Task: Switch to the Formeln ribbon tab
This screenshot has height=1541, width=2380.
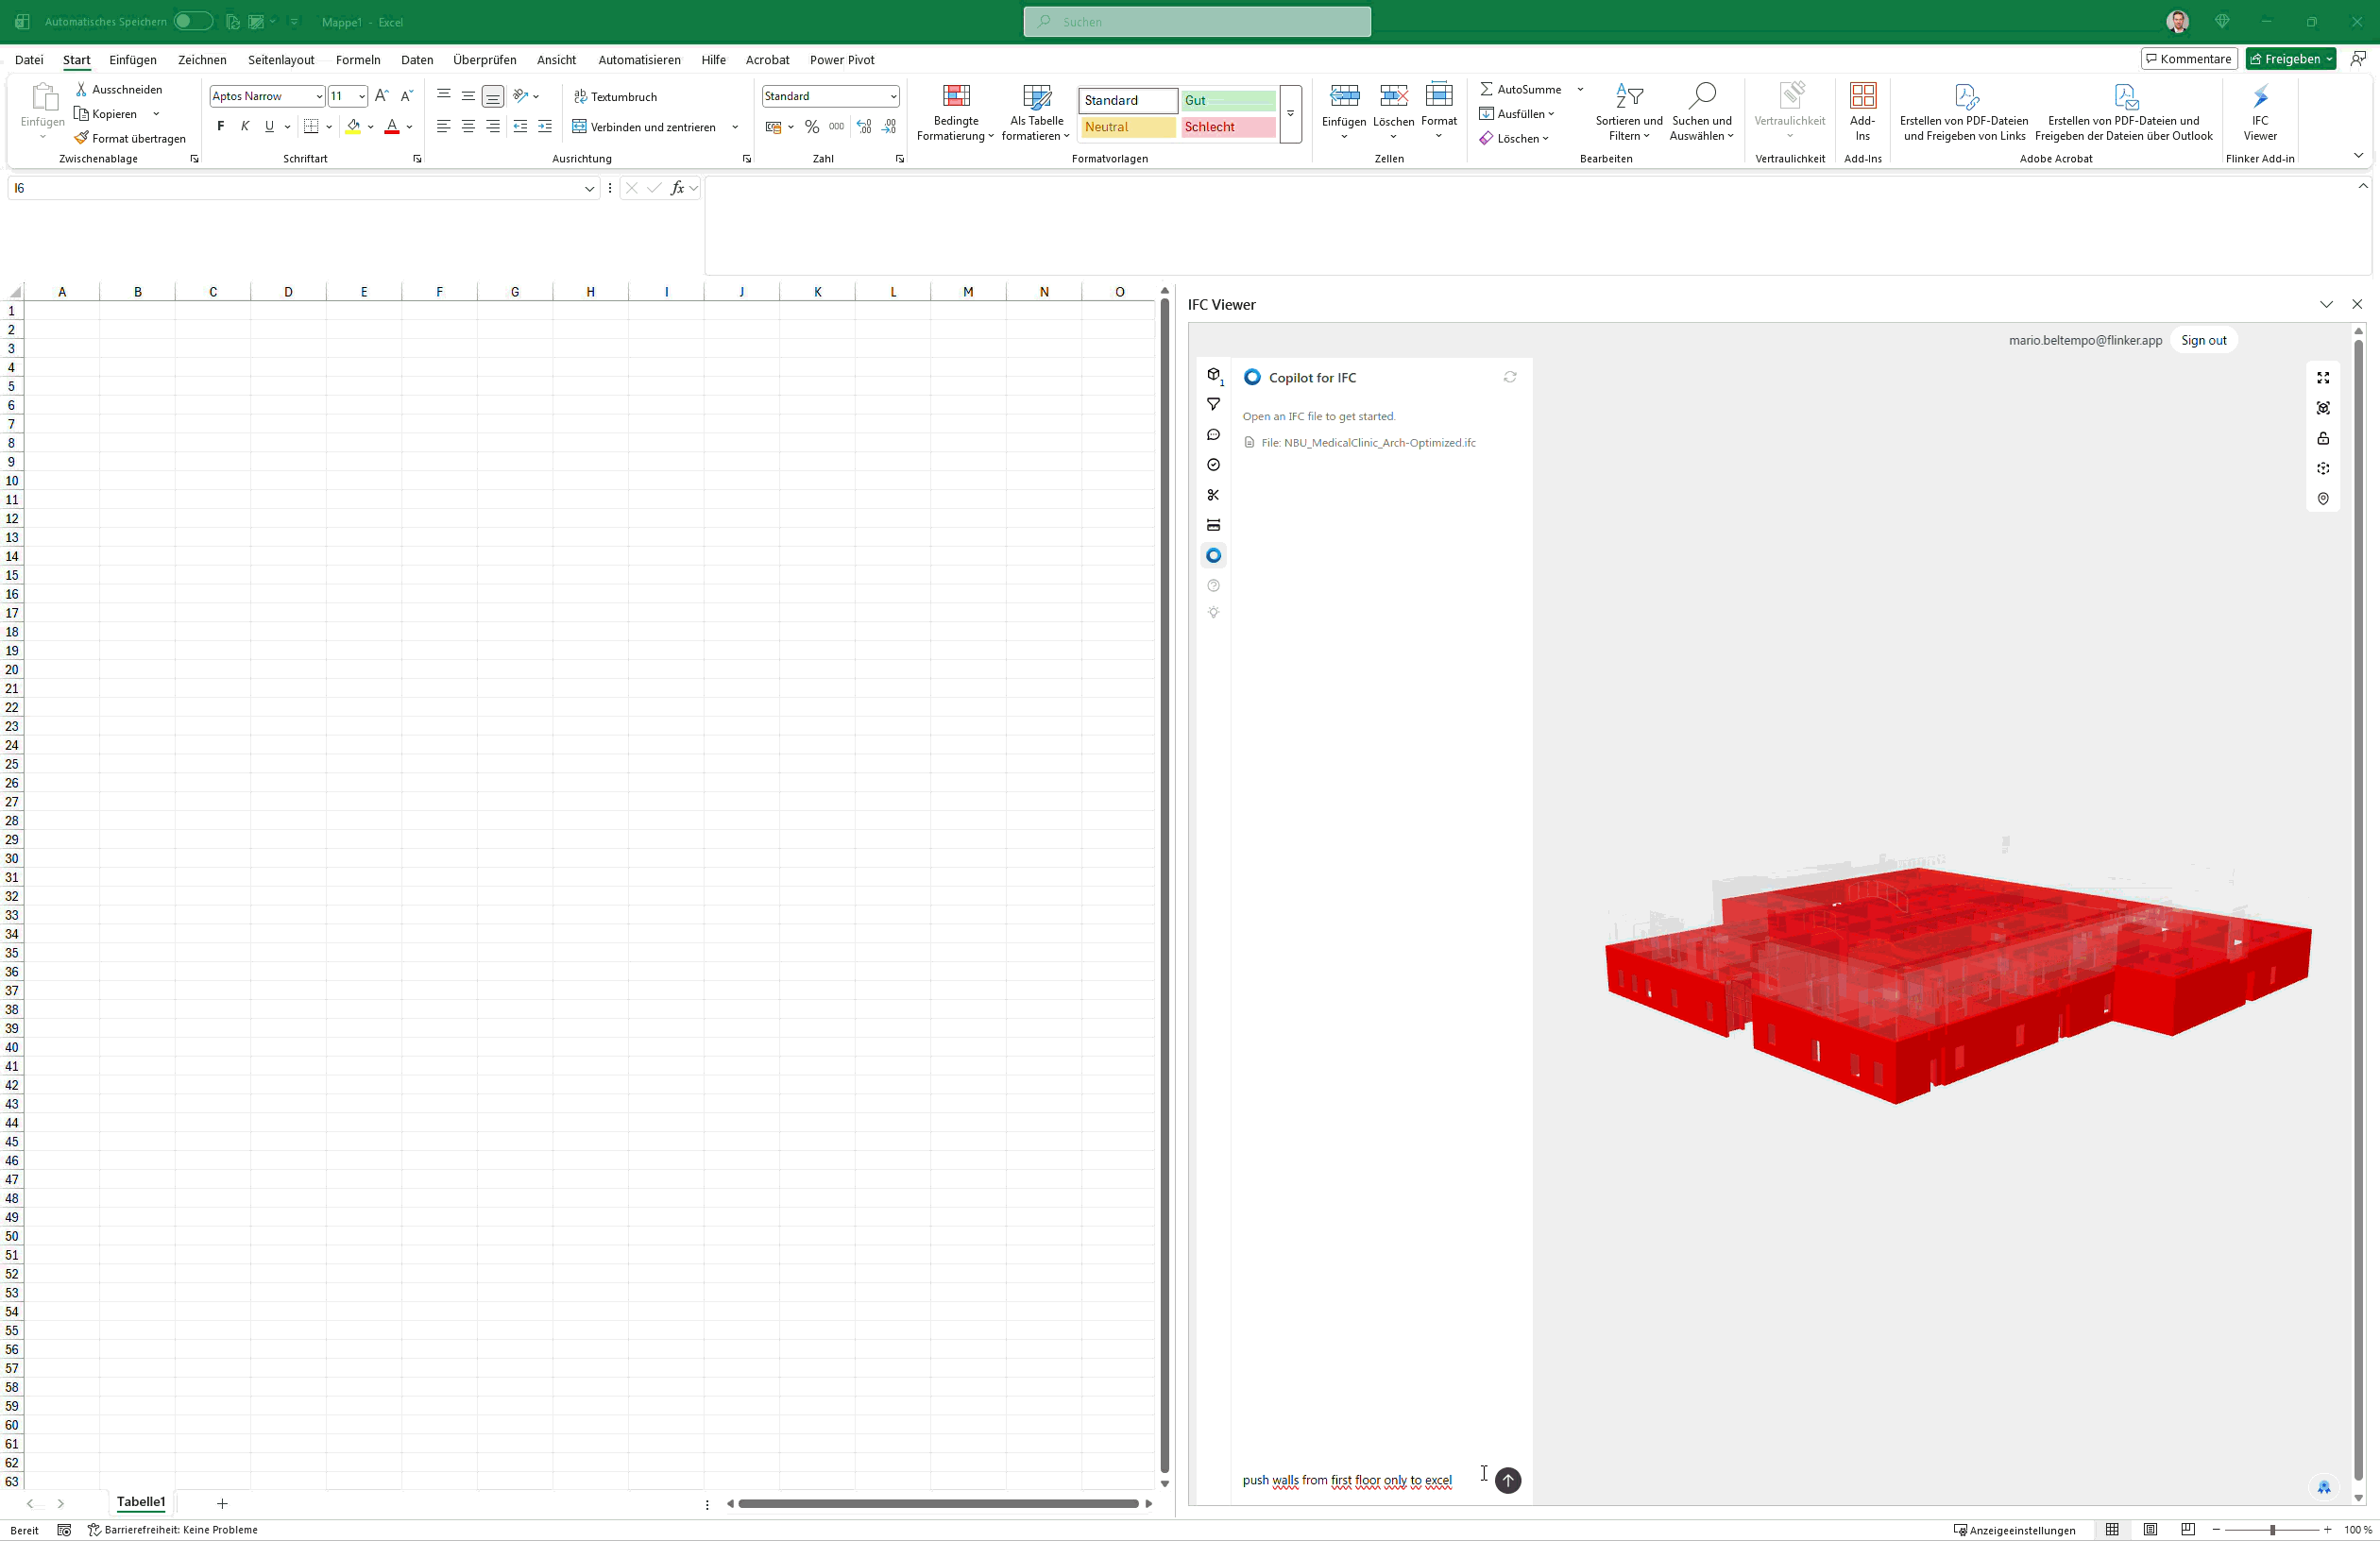Action: pos(357,60)
